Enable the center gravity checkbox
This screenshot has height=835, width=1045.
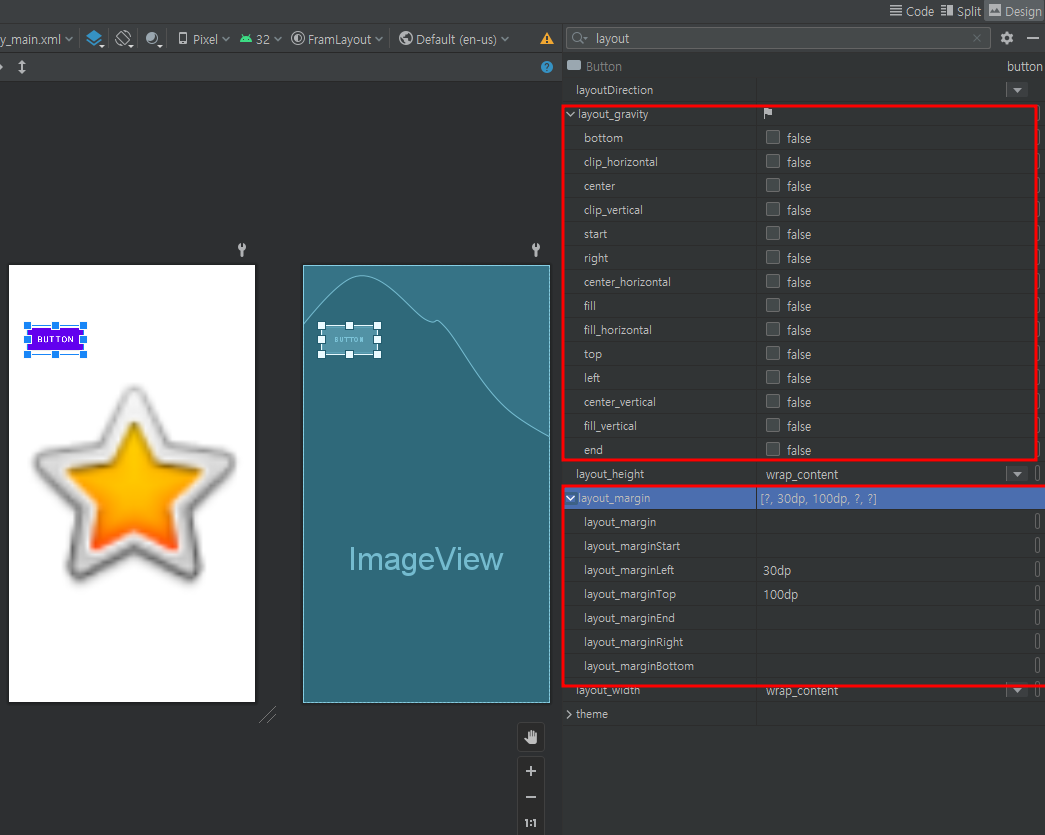pos(772,185)
